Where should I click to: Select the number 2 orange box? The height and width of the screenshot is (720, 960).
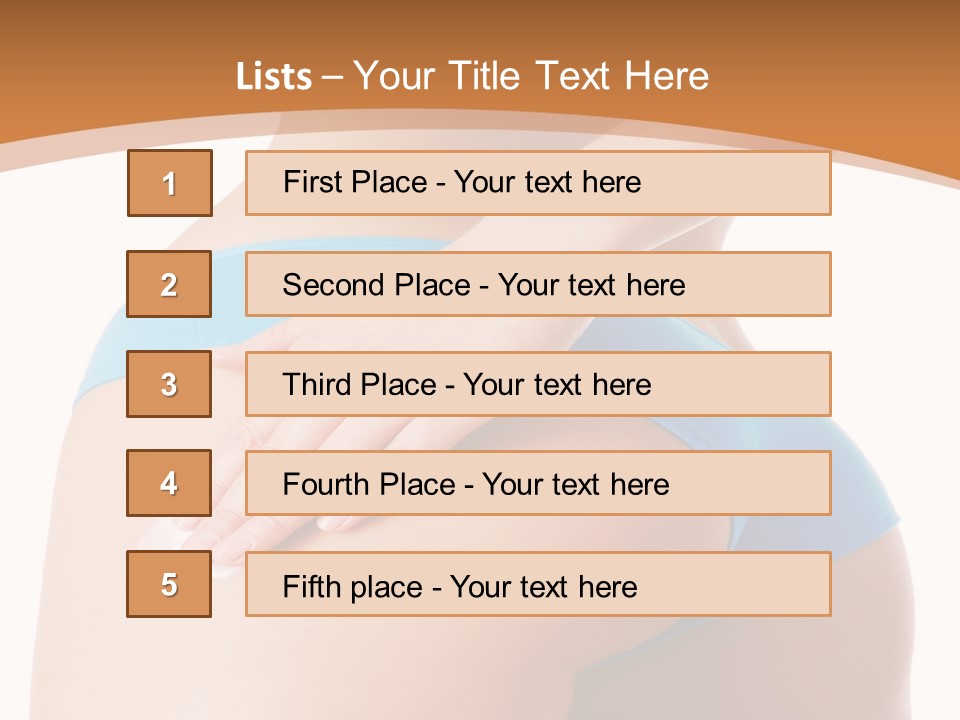[x=169, y=284]
